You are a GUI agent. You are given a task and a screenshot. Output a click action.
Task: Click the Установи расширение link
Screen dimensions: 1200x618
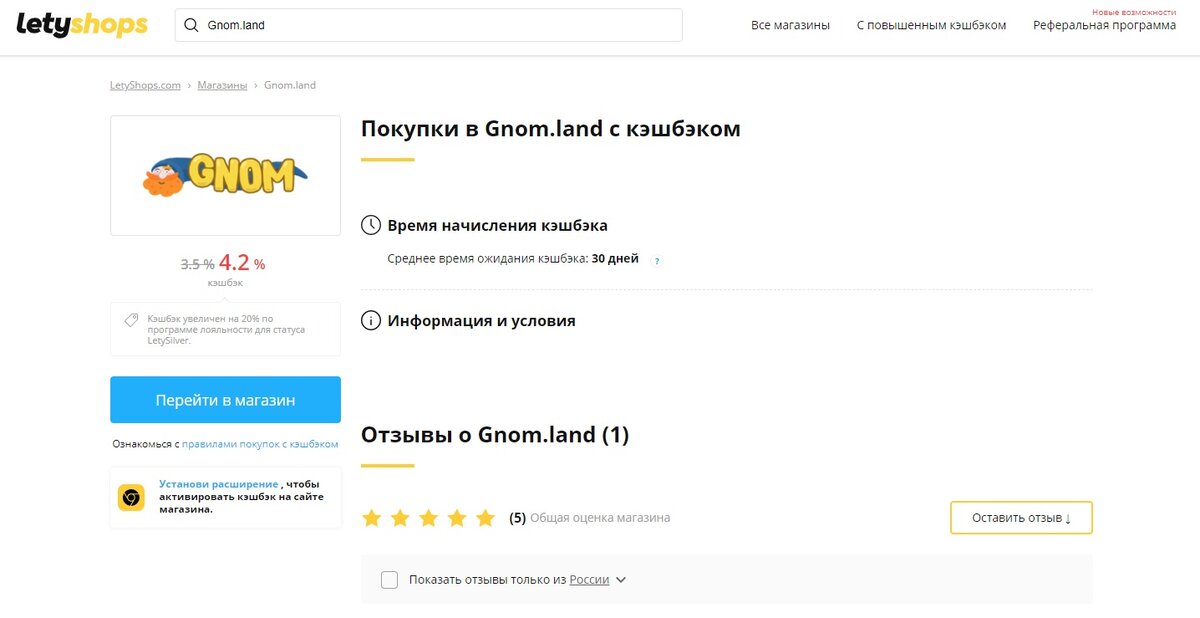(x=218, y=484)
